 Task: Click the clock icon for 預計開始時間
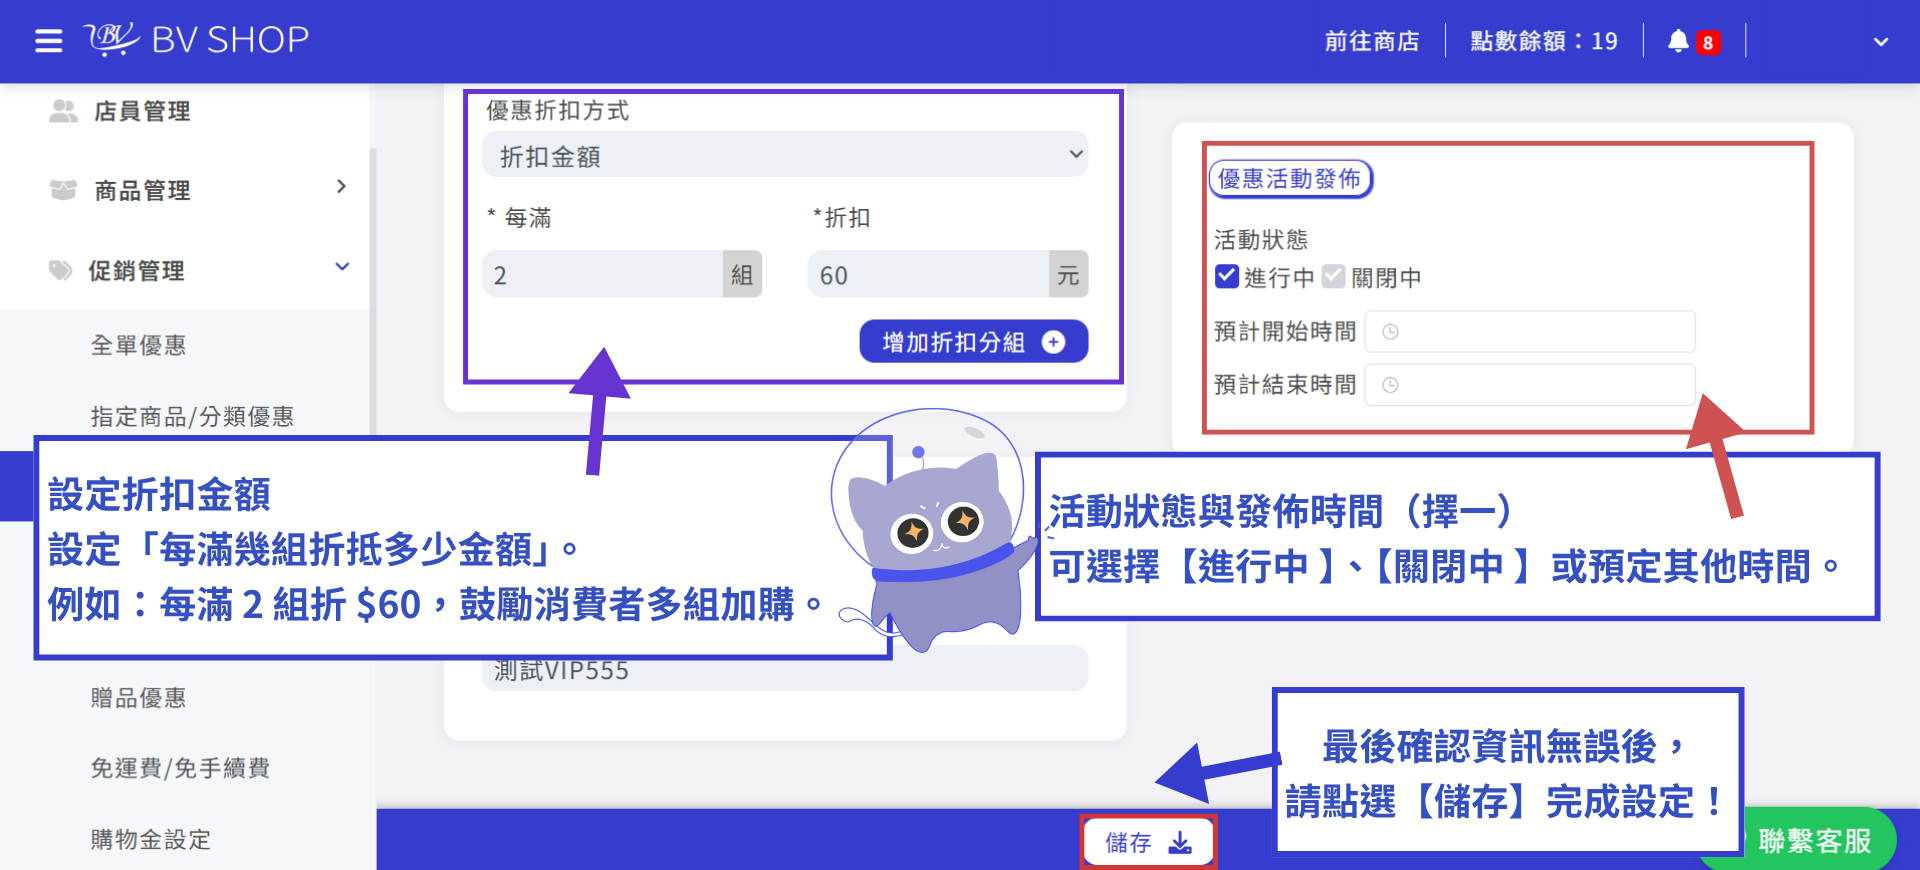coord(1390,332)
